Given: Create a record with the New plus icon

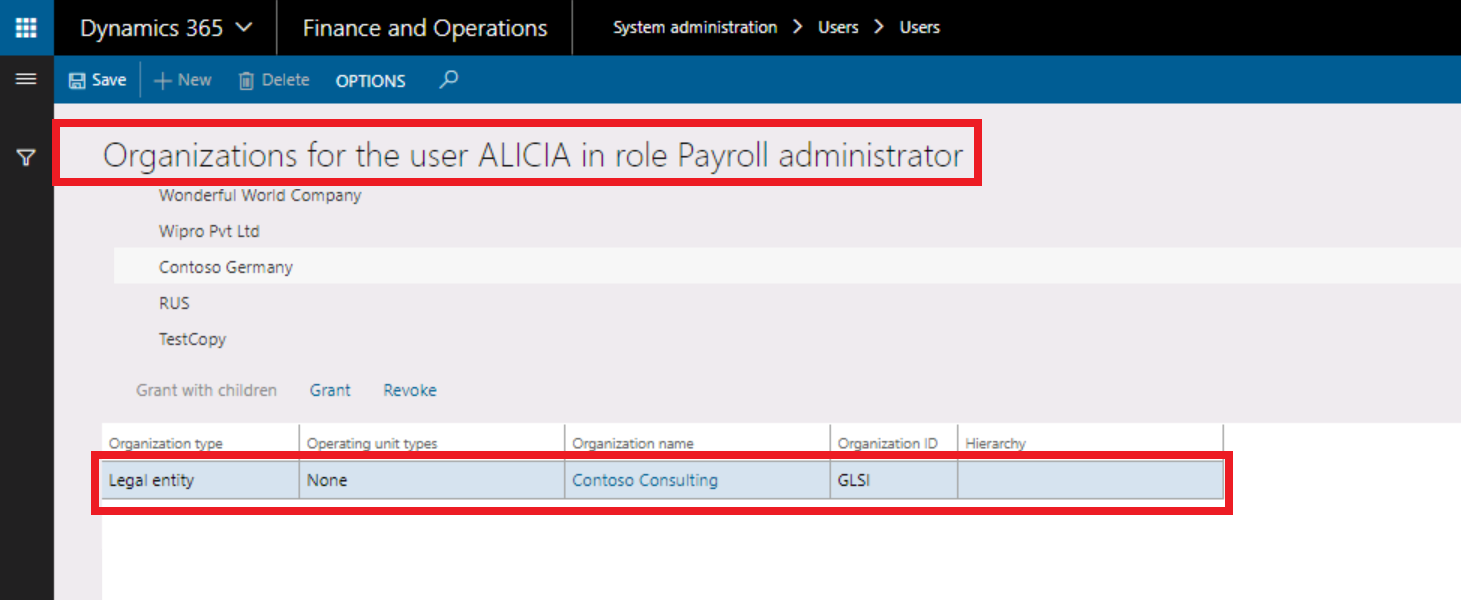Looking at the screenshot, I should [x=182, y=79].
